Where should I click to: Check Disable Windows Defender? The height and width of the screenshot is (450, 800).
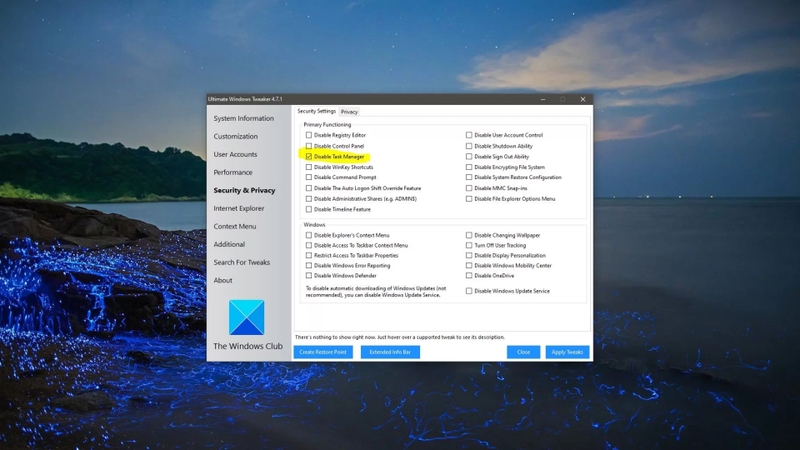309,276
